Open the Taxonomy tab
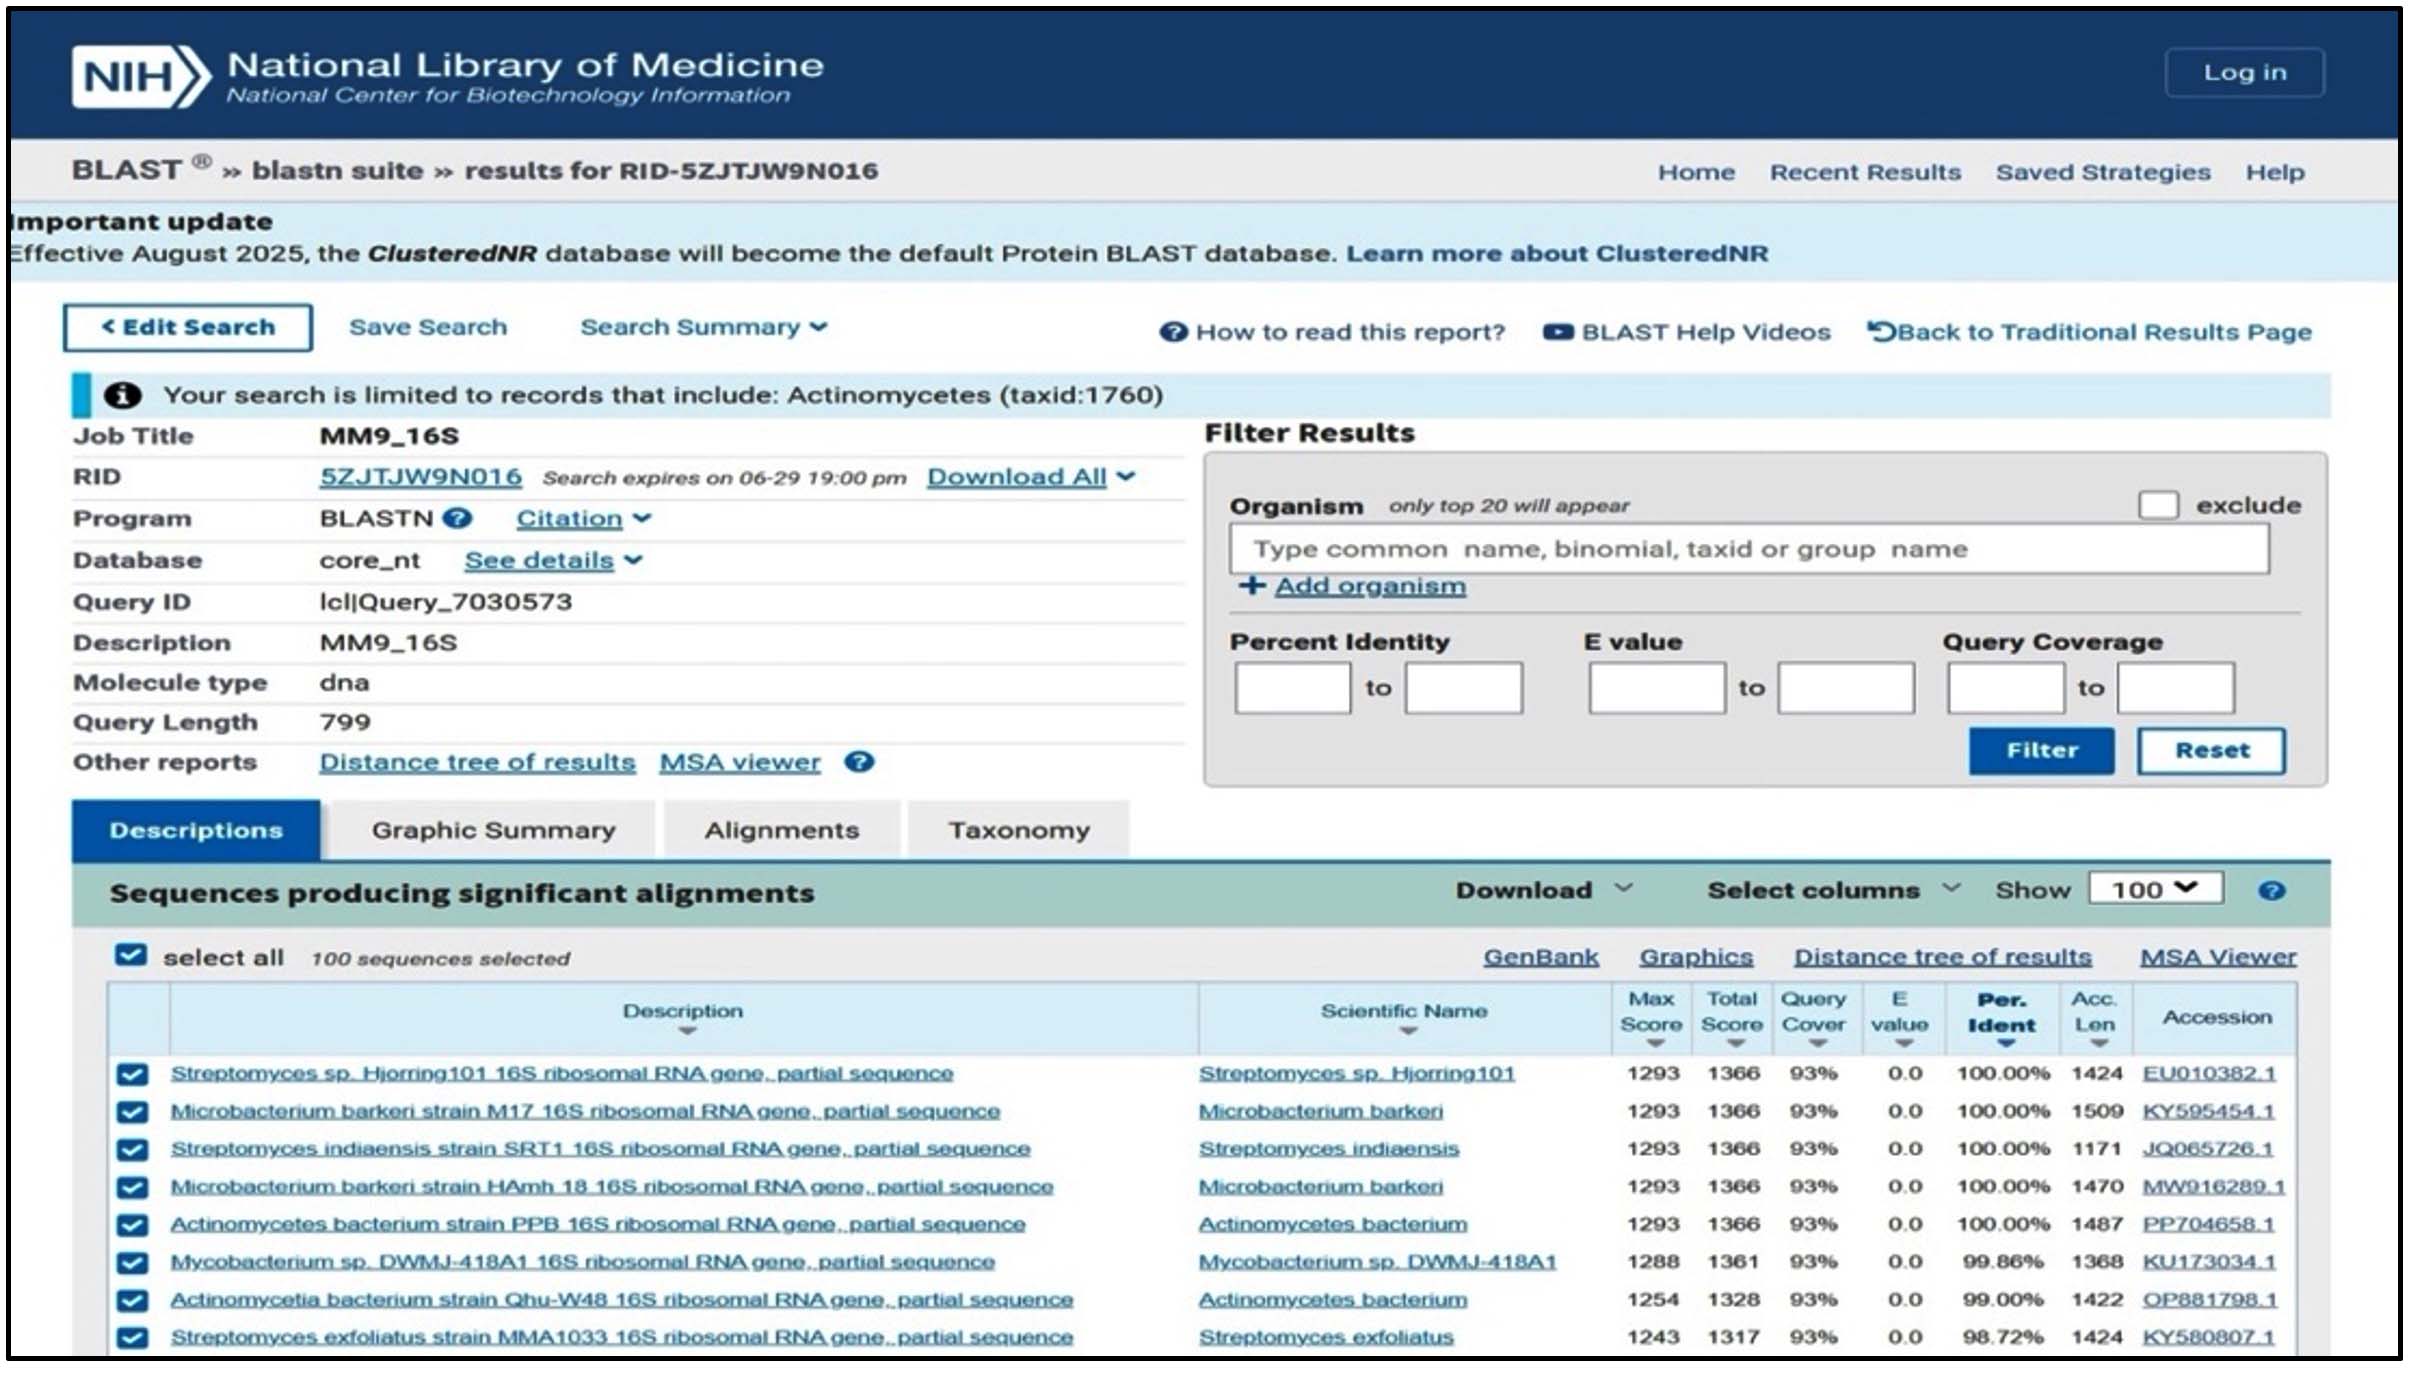 click(1018, 830)
